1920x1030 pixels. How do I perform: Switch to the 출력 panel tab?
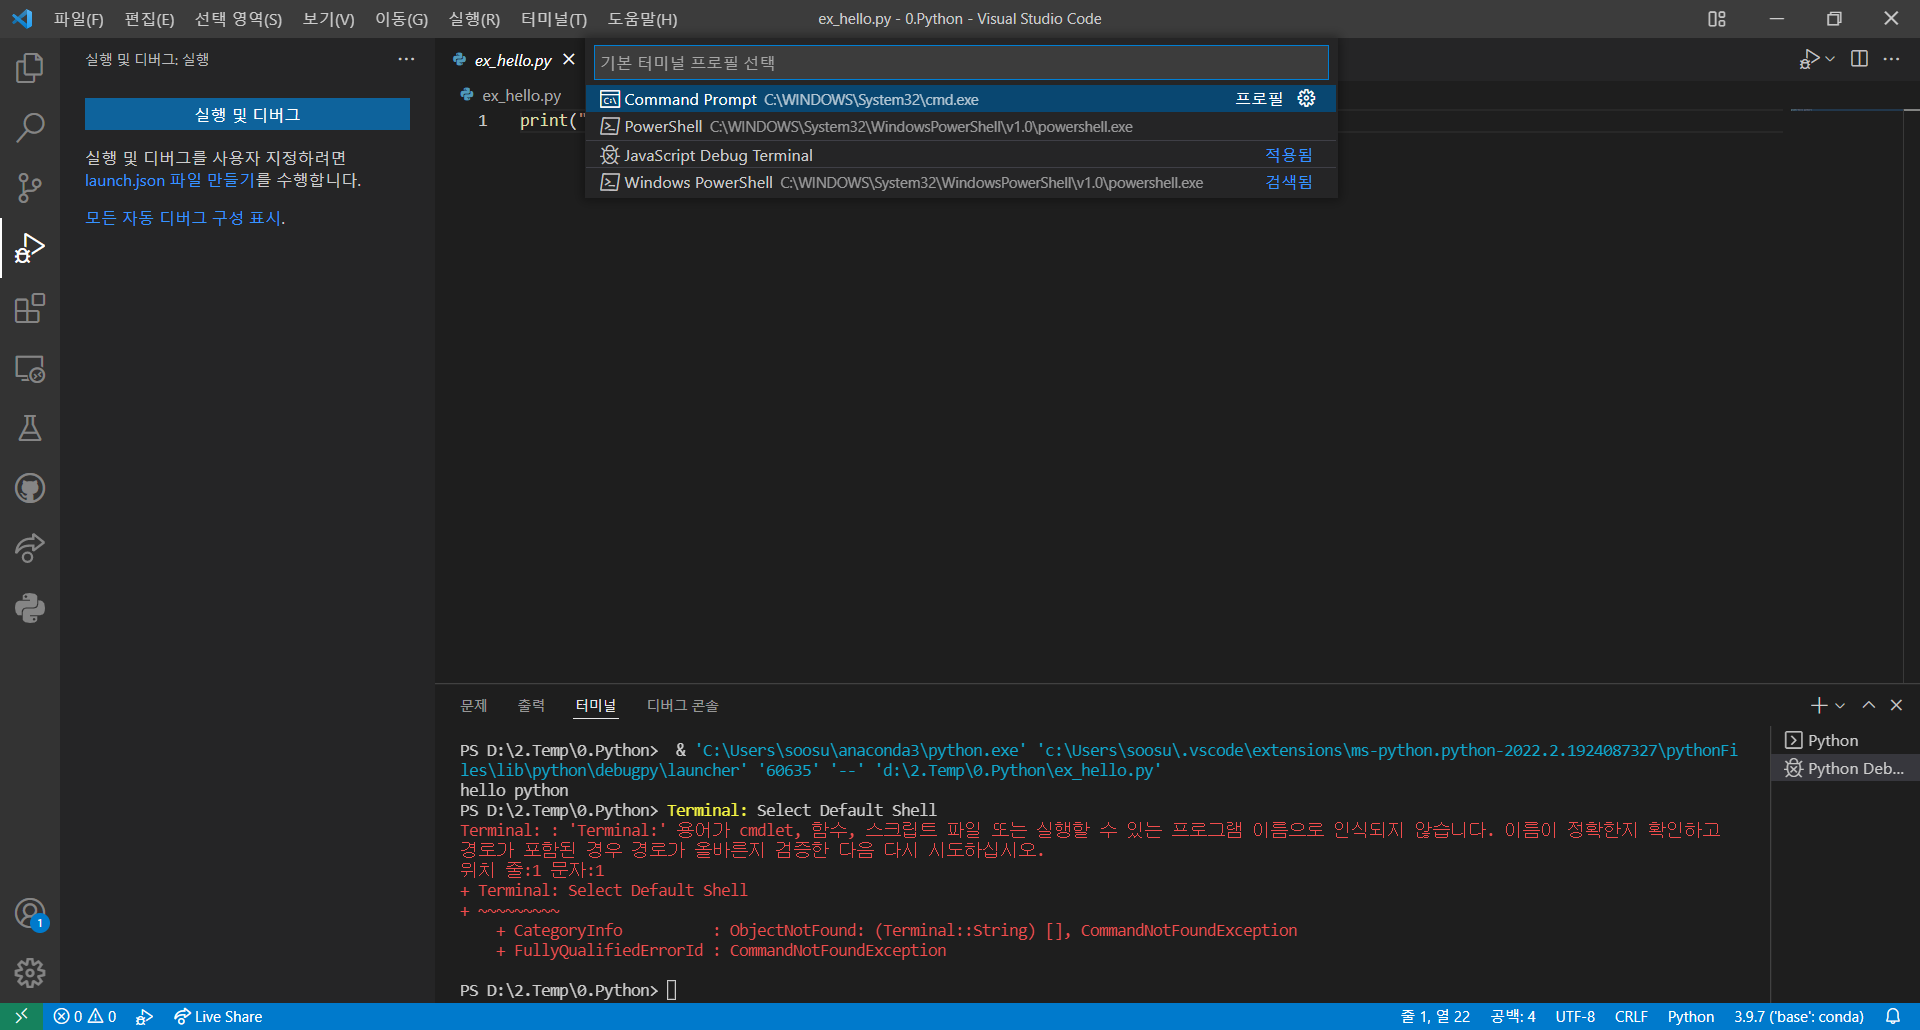[532, 705]
